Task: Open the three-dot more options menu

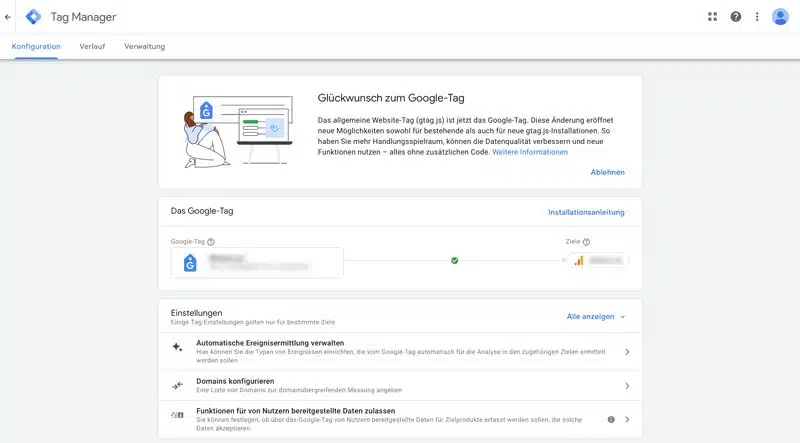Action: click(x=757, y=17)
